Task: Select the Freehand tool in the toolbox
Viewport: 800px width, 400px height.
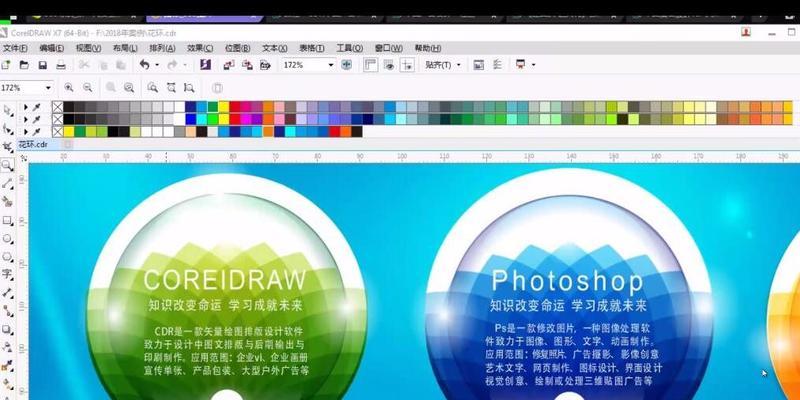Action: click(7, 184)
